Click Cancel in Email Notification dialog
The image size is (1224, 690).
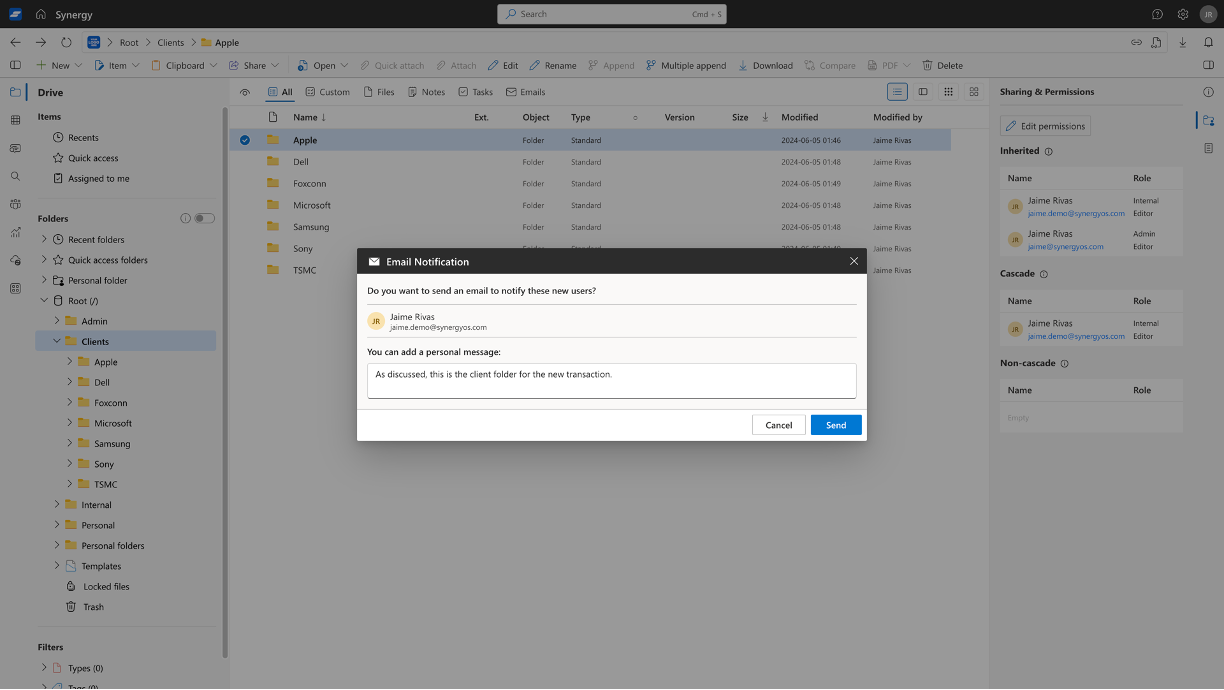click(x=779, y=425)
